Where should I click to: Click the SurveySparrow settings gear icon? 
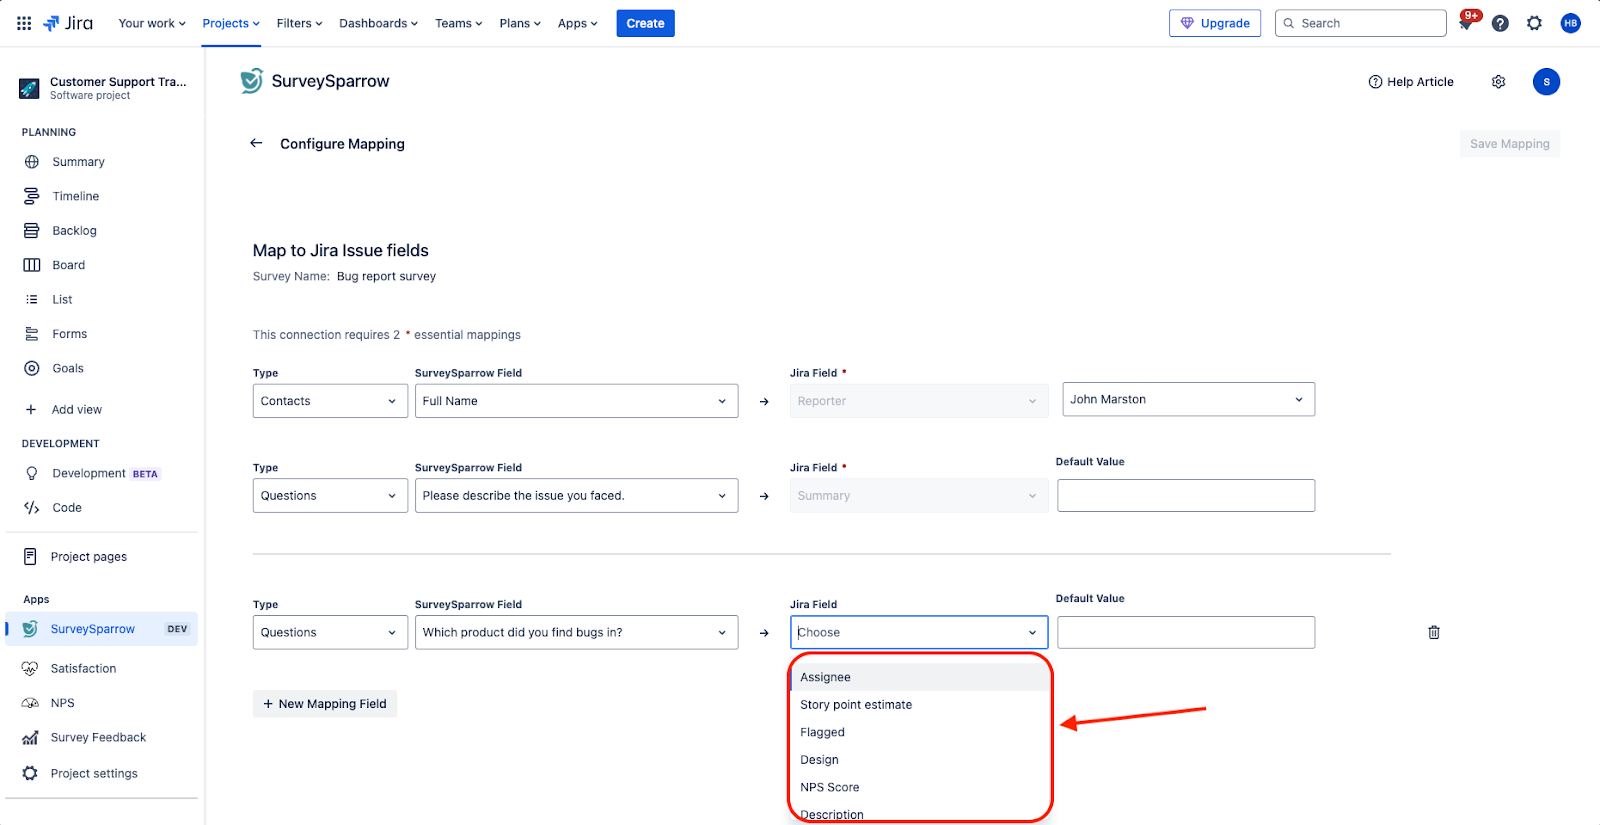point(1498,82)
